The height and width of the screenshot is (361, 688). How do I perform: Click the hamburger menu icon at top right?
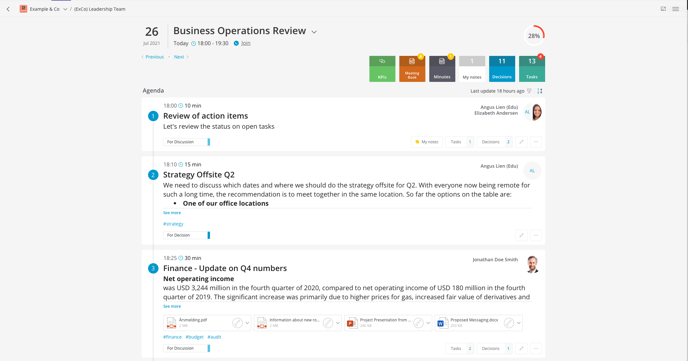(x=676, y=9)
